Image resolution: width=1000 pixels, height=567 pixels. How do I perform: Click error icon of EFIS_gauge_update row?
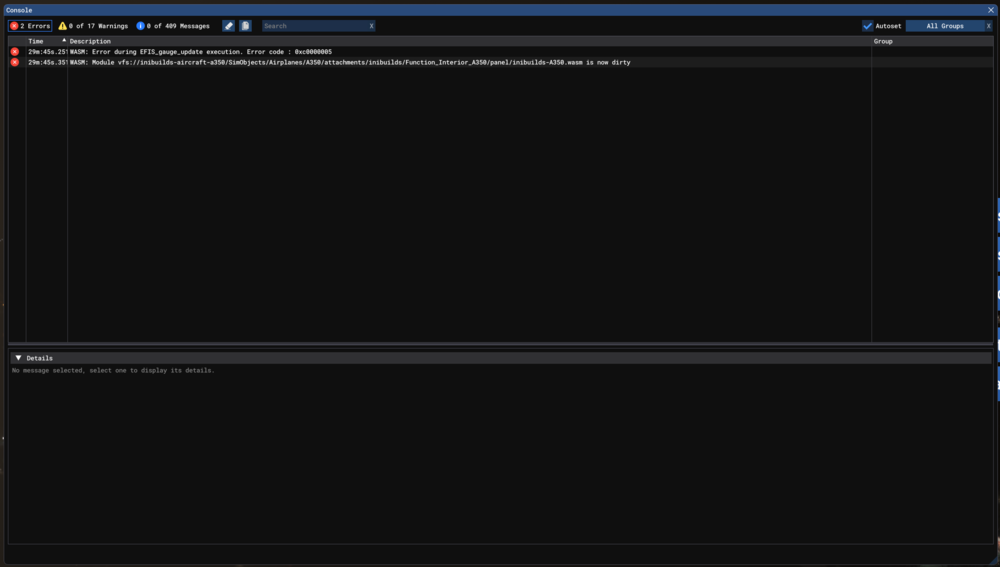click(15, 52)
